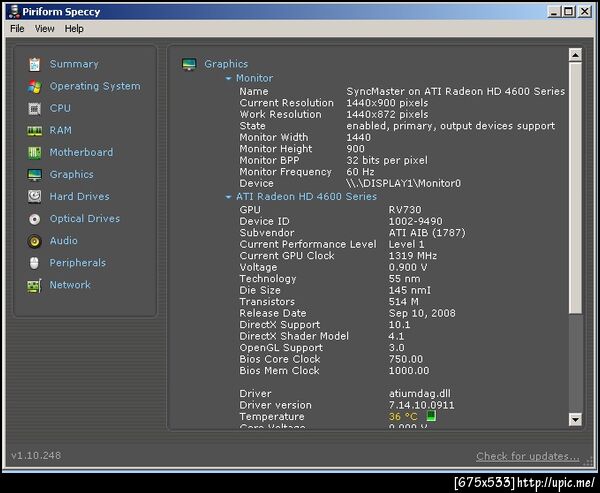600x493 pixels.
Task: Open the RAM section
Action: [60, 130]
